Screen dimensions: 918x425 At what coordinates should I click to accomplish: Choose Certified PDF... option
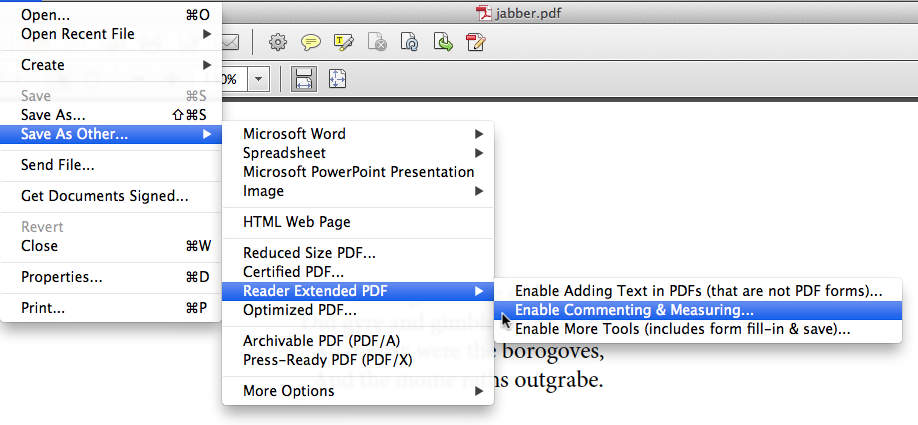pyautogui.click(x=358, y=272)
